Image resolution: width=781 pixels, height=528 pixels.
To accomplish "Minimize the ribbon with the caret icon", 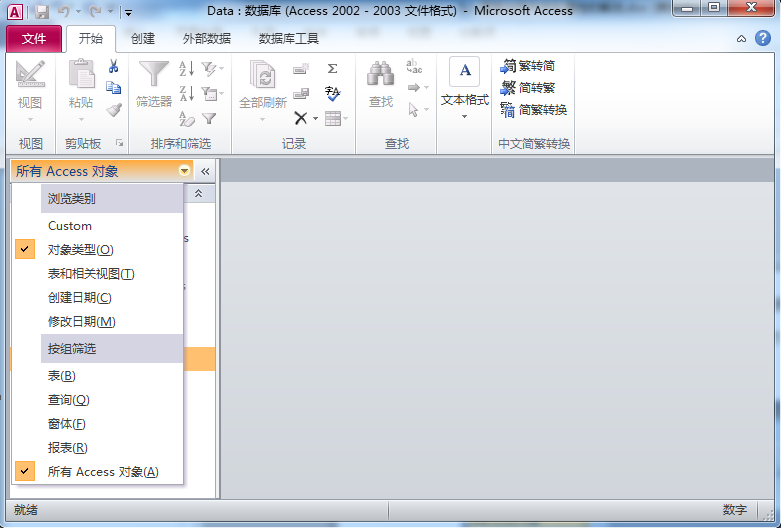I will point(741,39).
